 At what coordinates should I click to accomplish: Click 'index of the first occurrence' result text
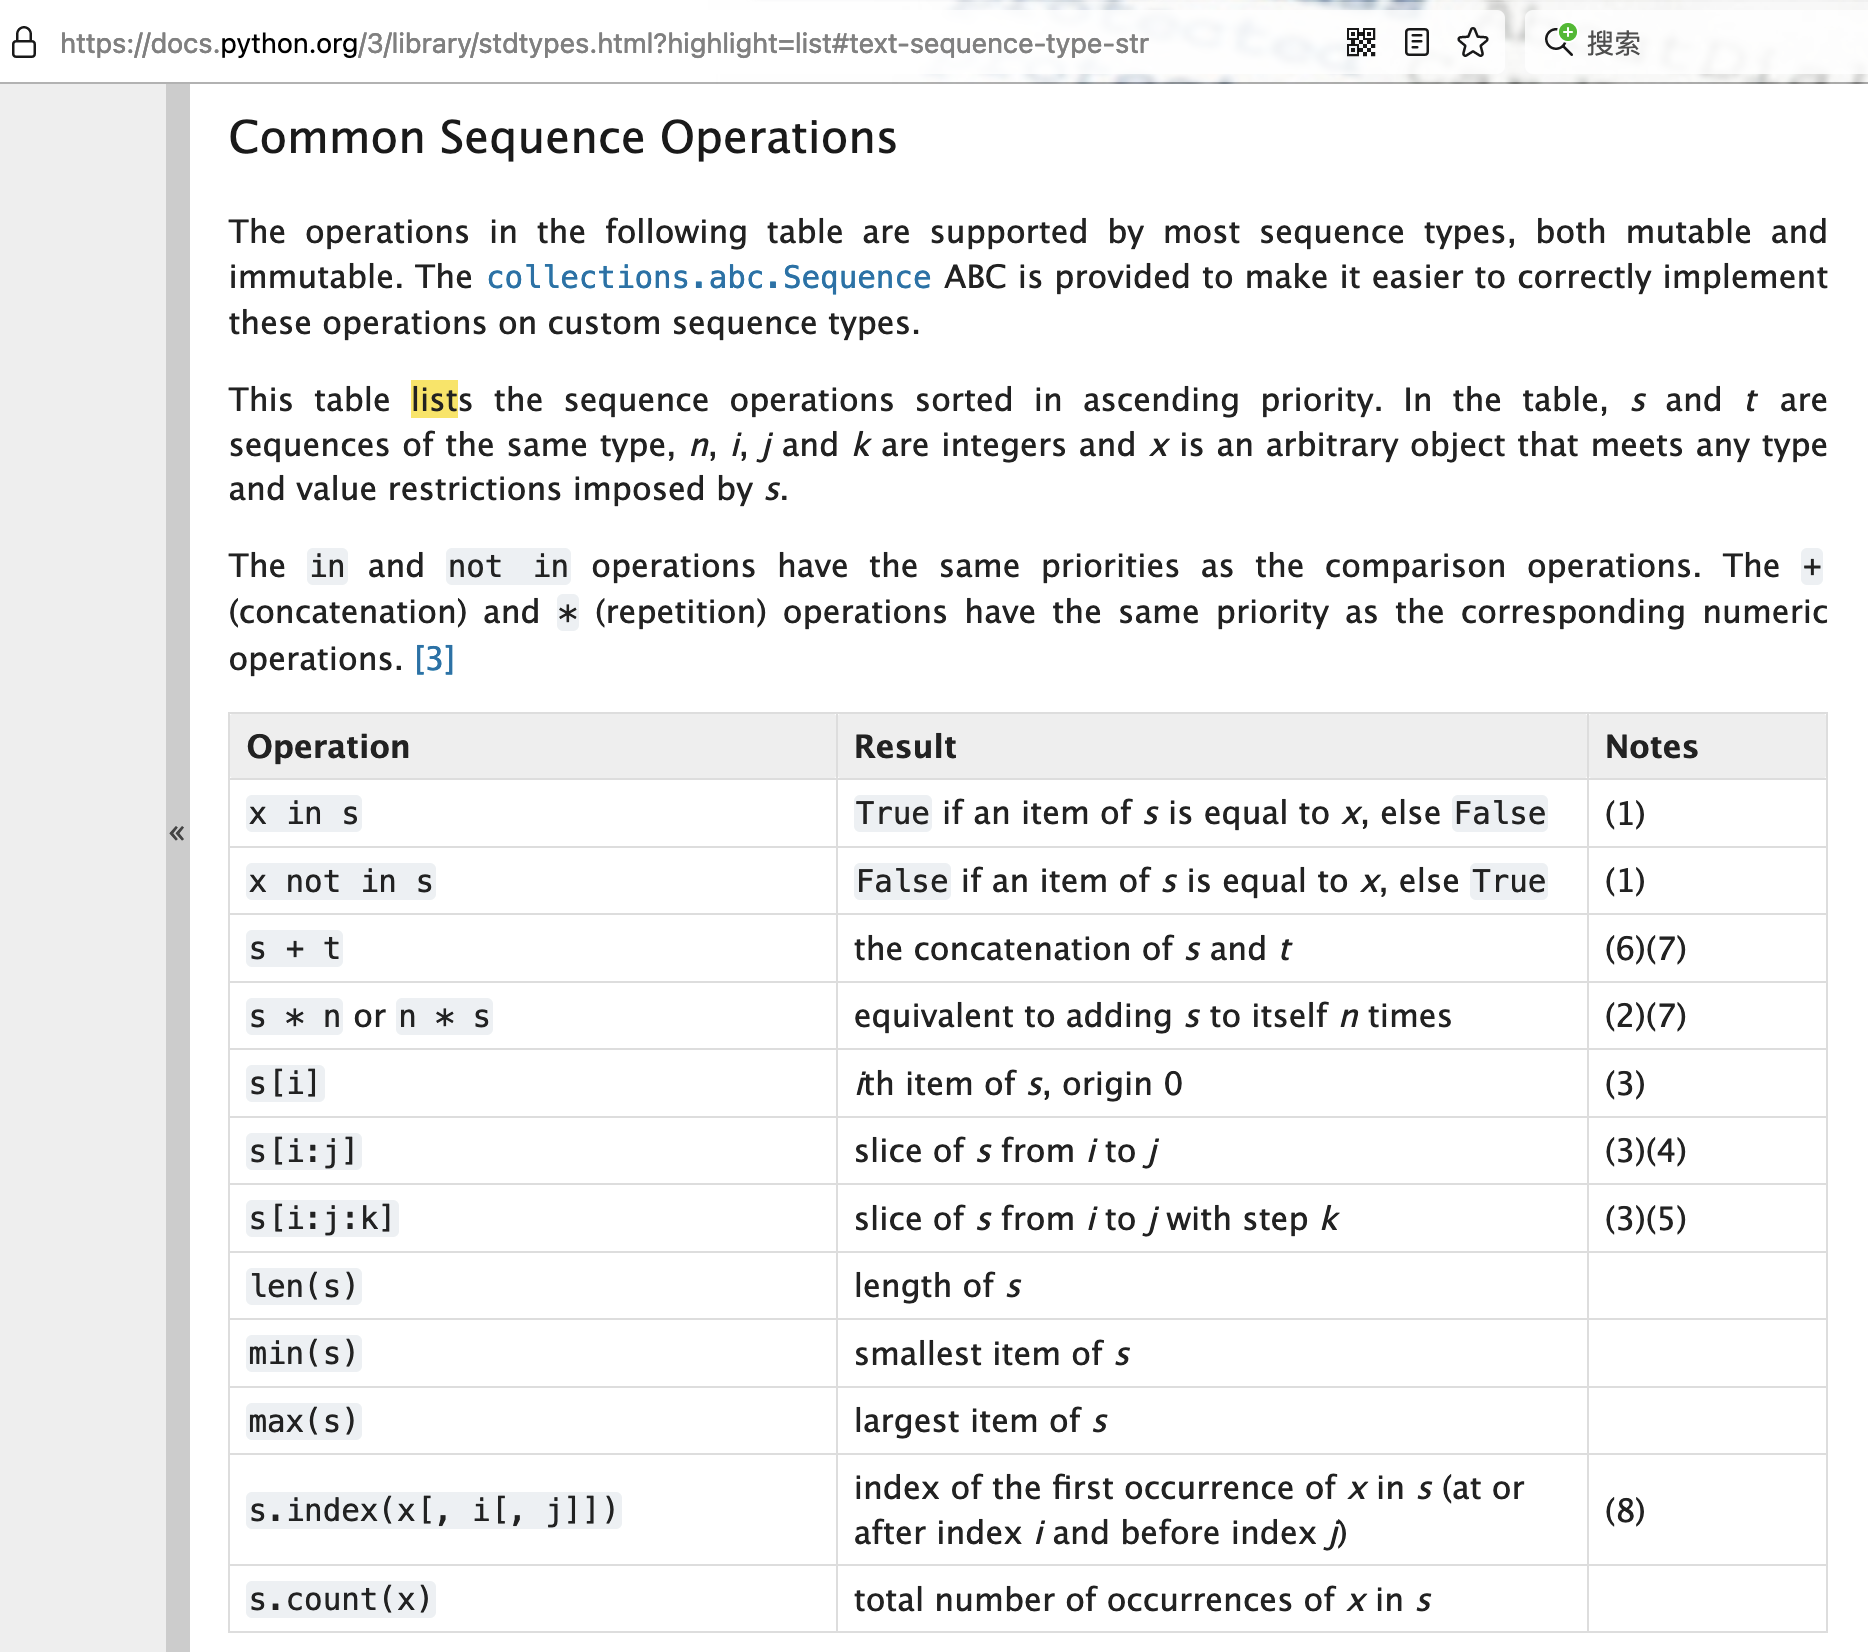[x=1189, y=1510]
